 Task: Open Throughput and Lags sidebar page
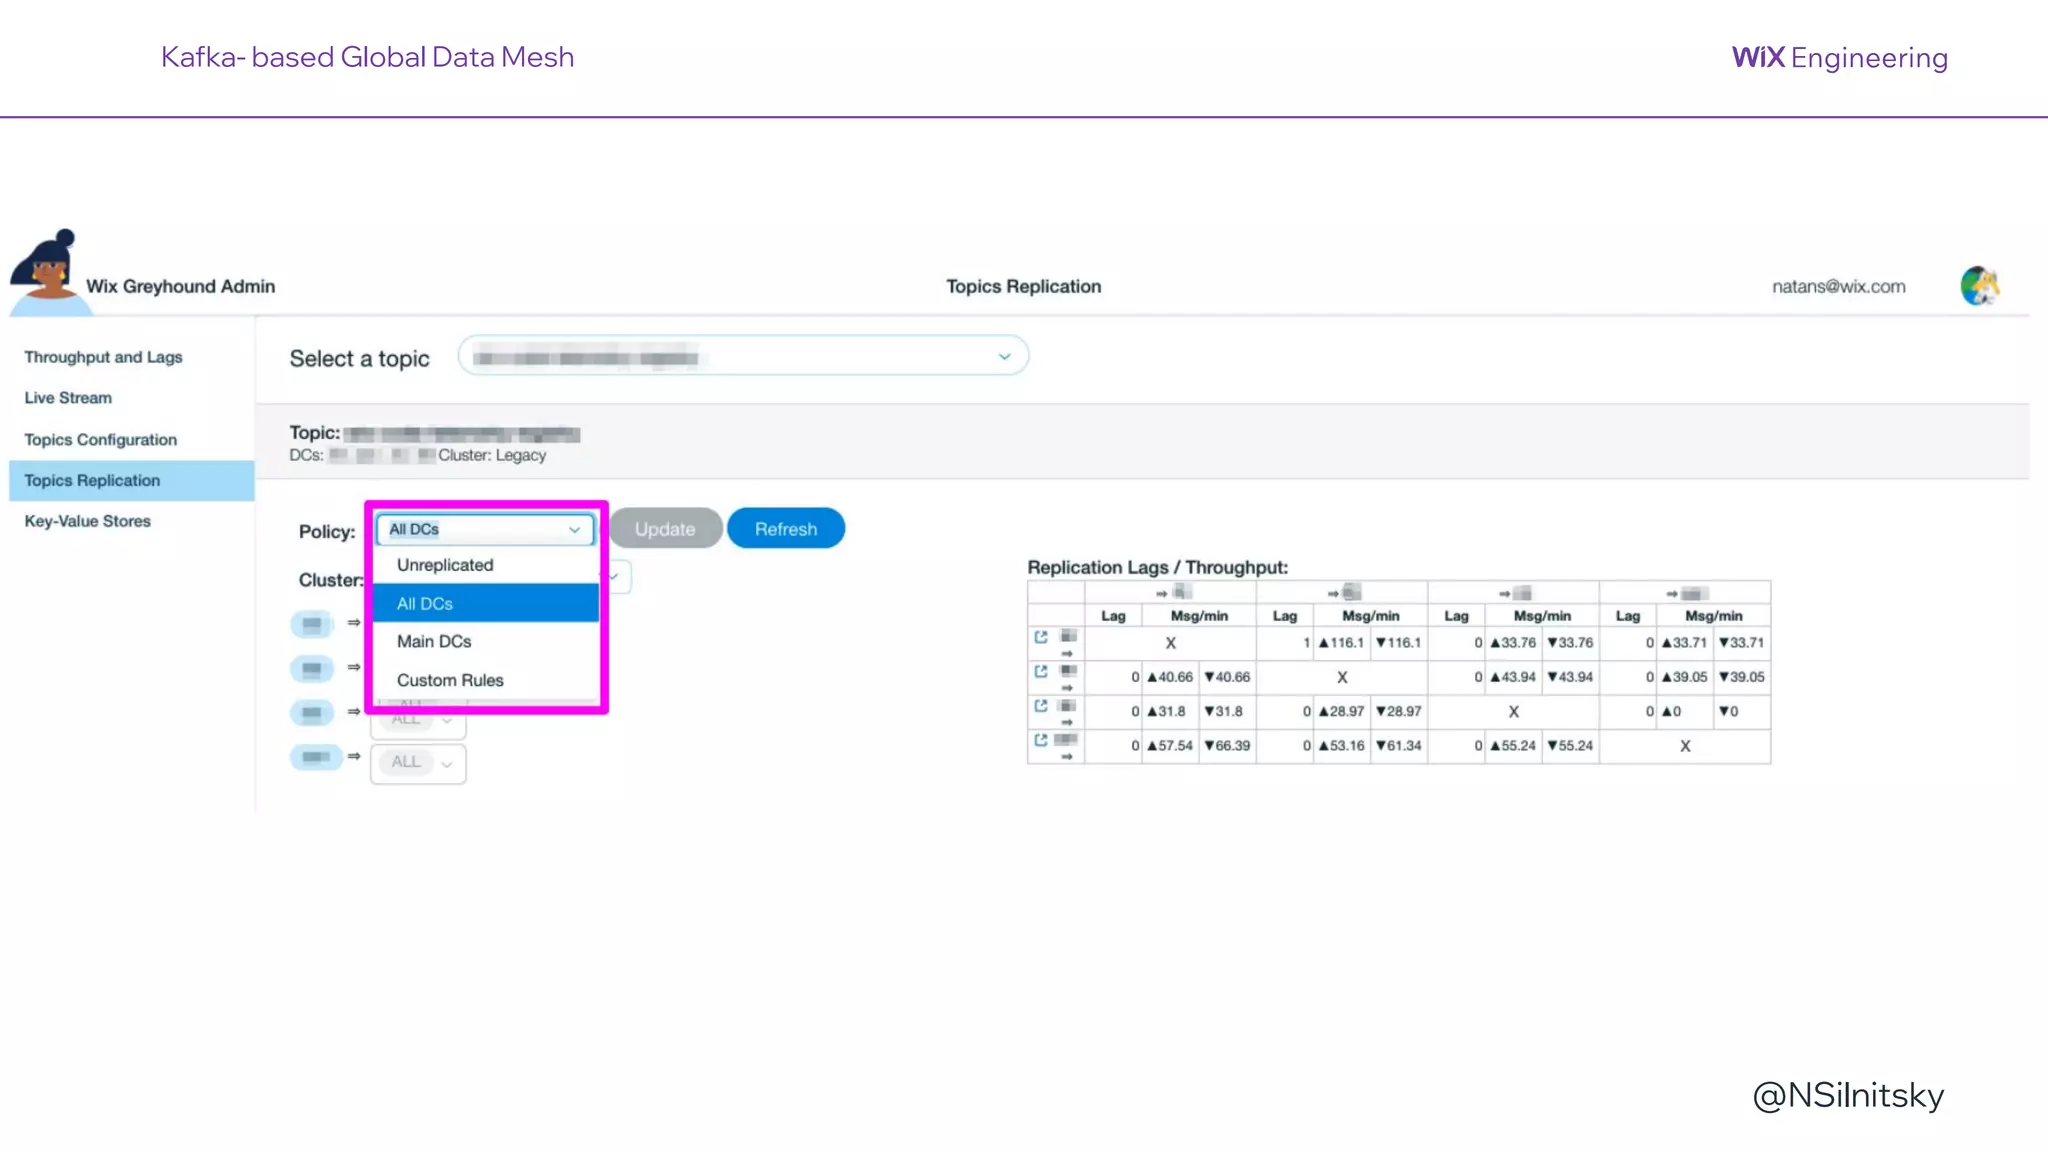(x=103, y=357)
